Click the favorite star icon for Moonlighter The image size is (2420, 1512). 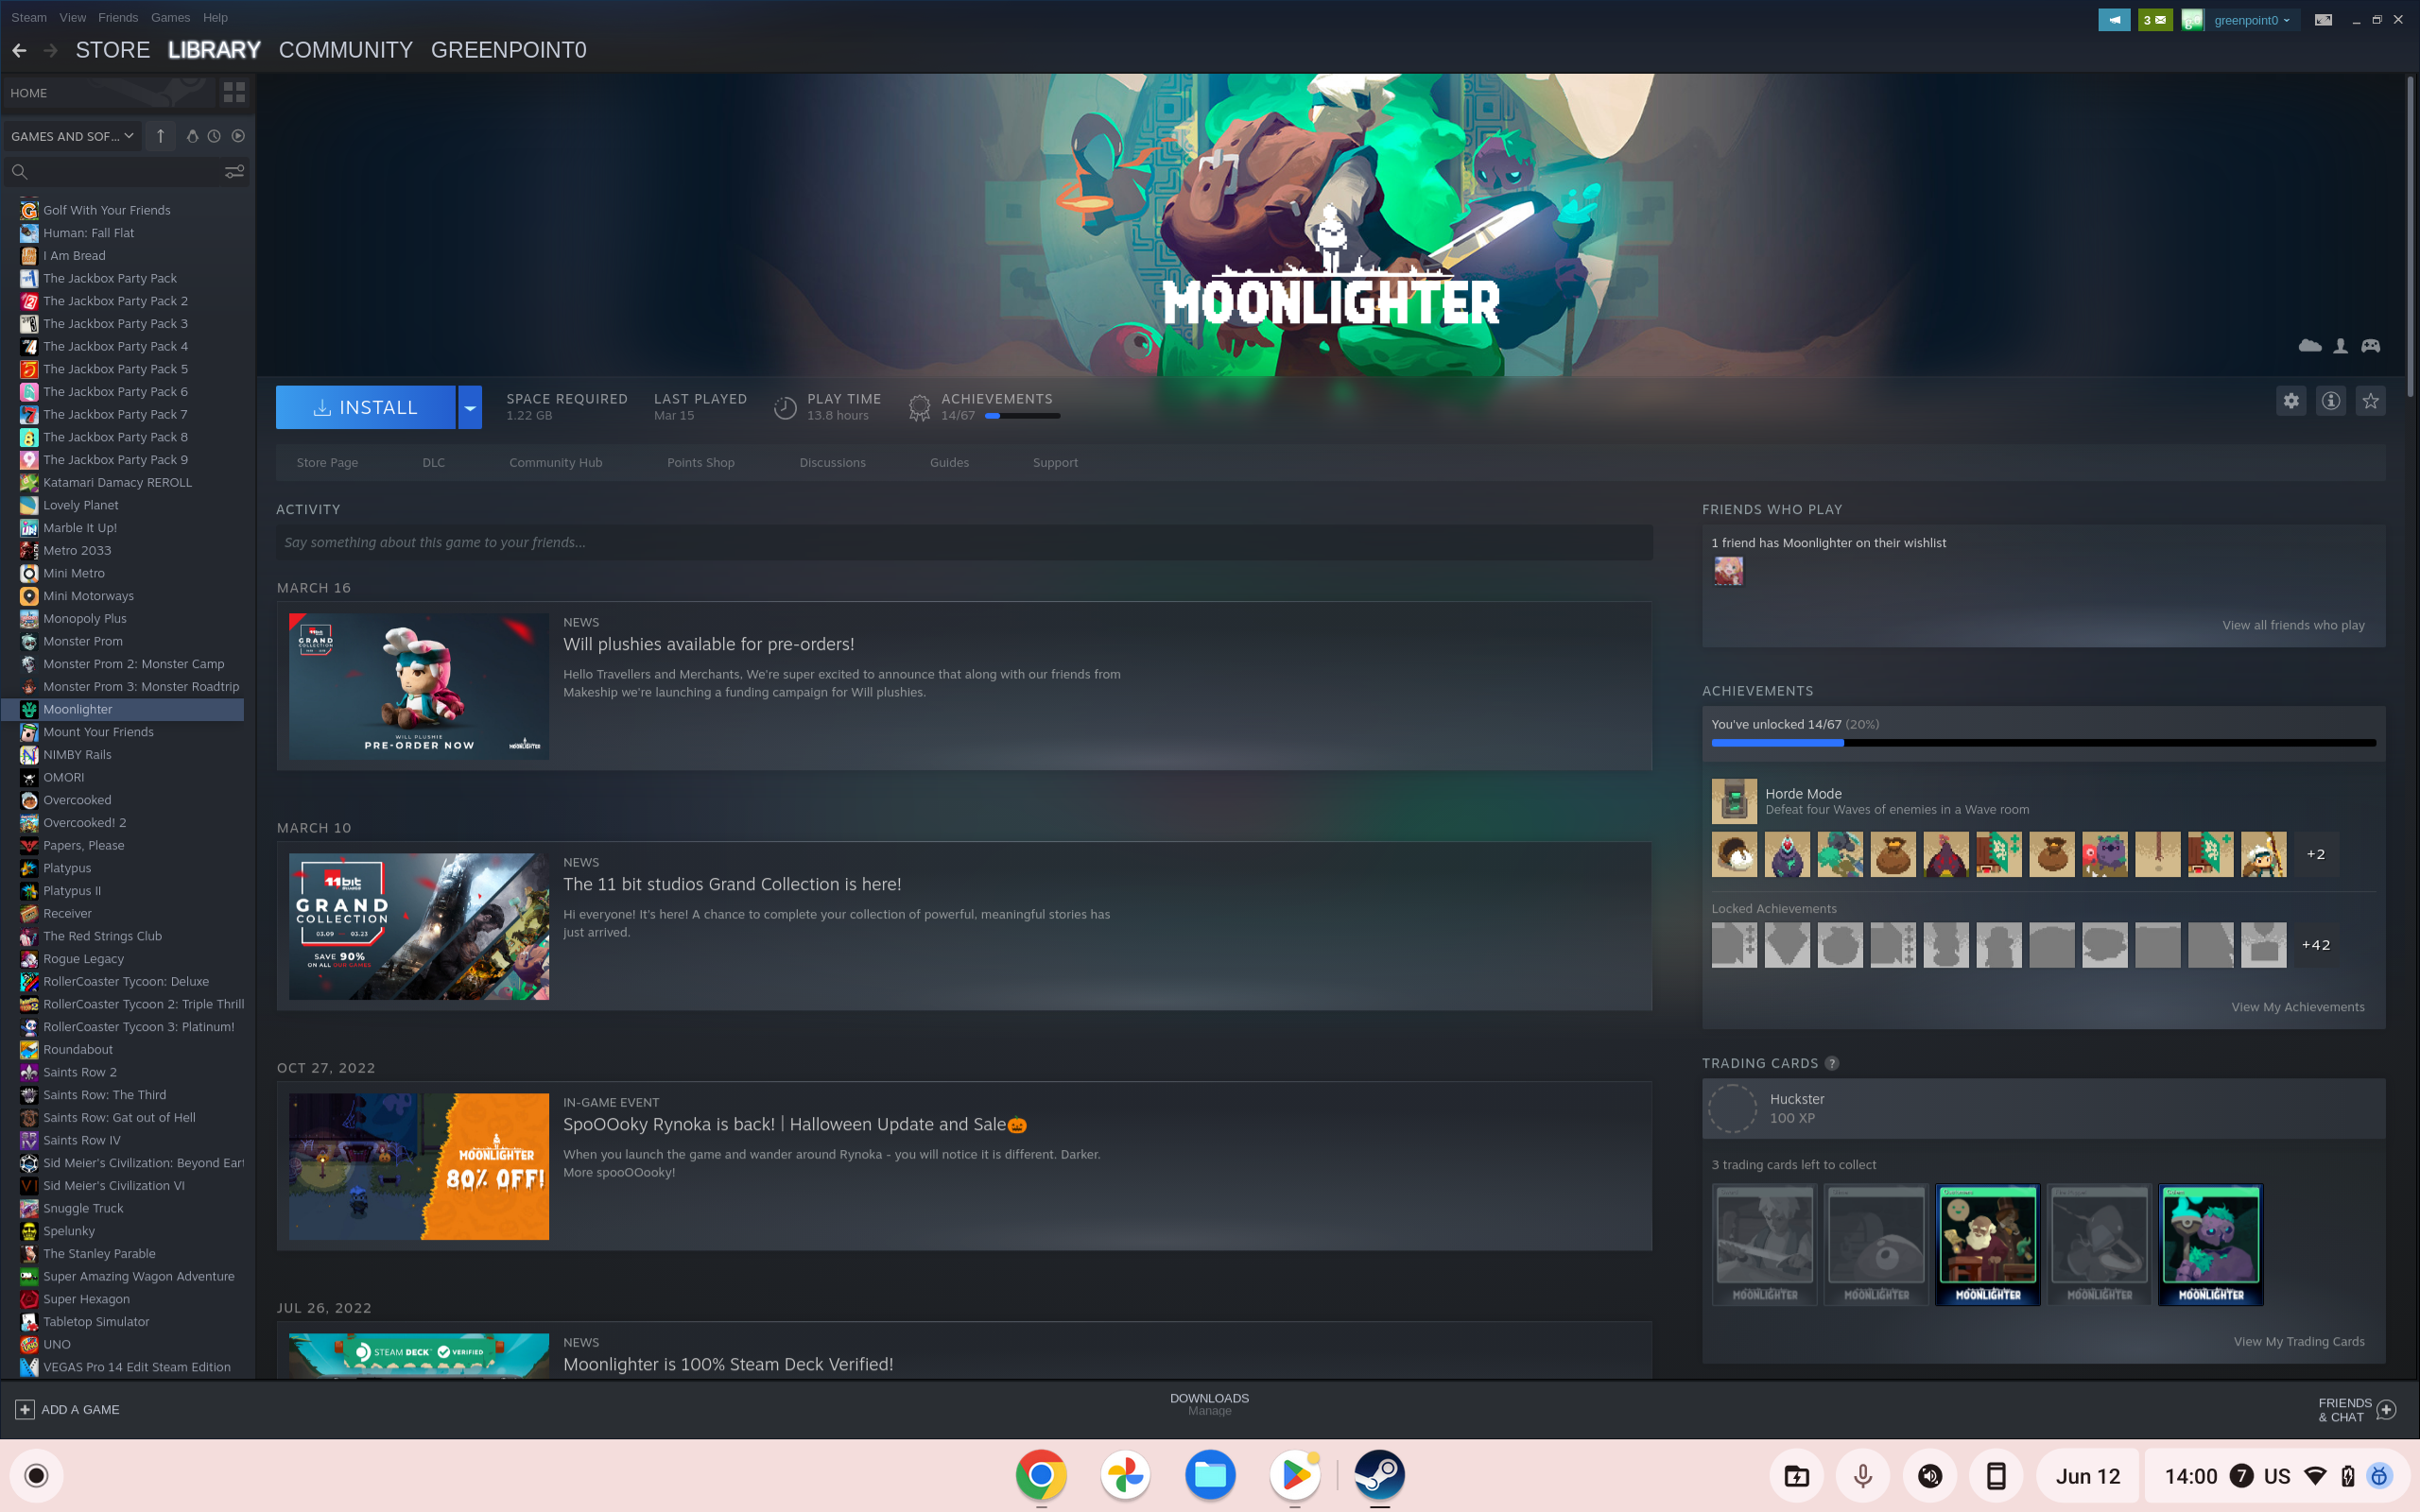tap(2371, 403)
